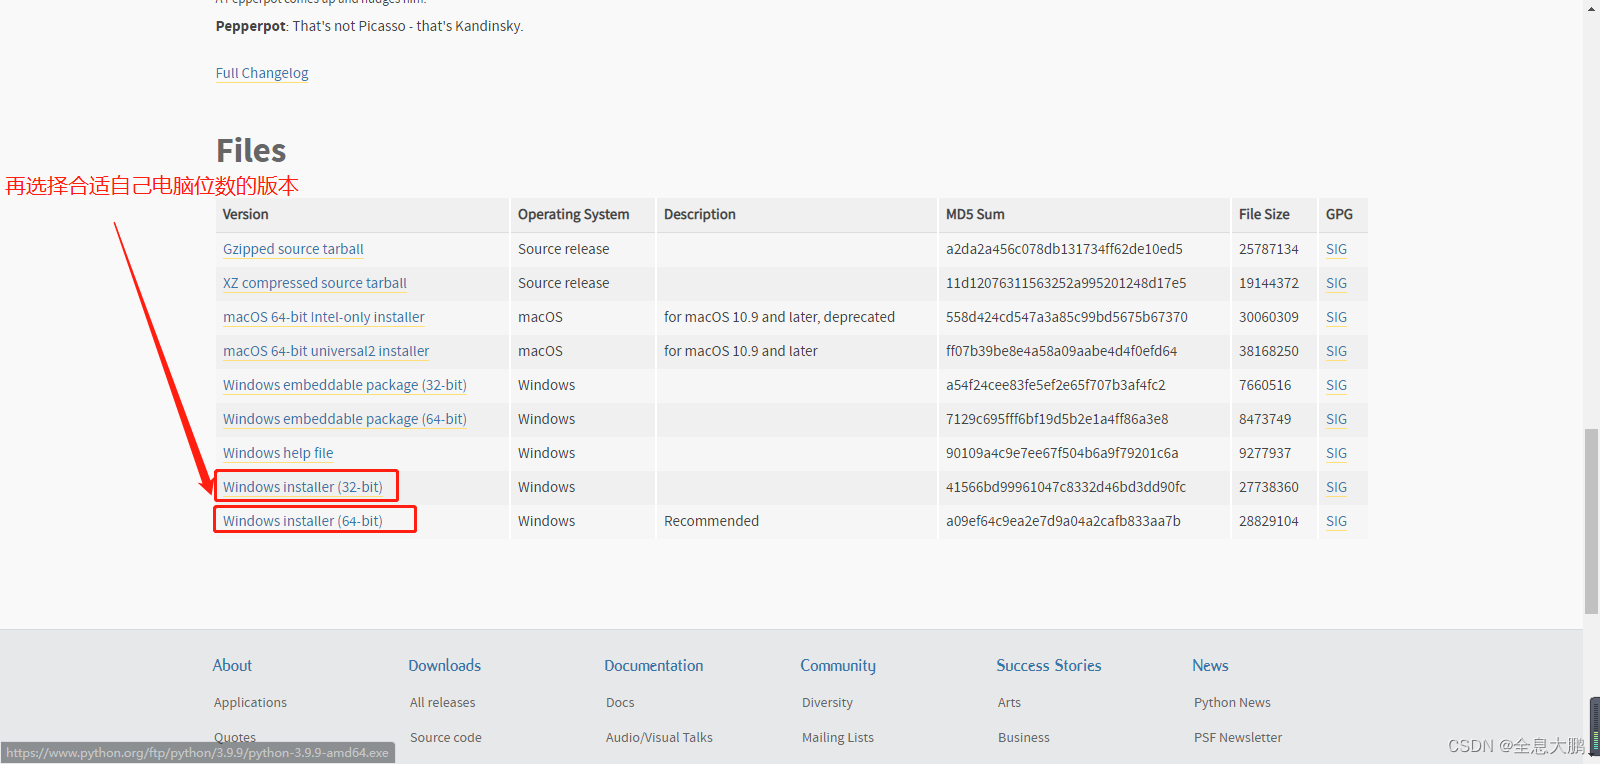1600x764 pixels.
Task: Go to All releases in footer
Action: [x=443, y=703]
